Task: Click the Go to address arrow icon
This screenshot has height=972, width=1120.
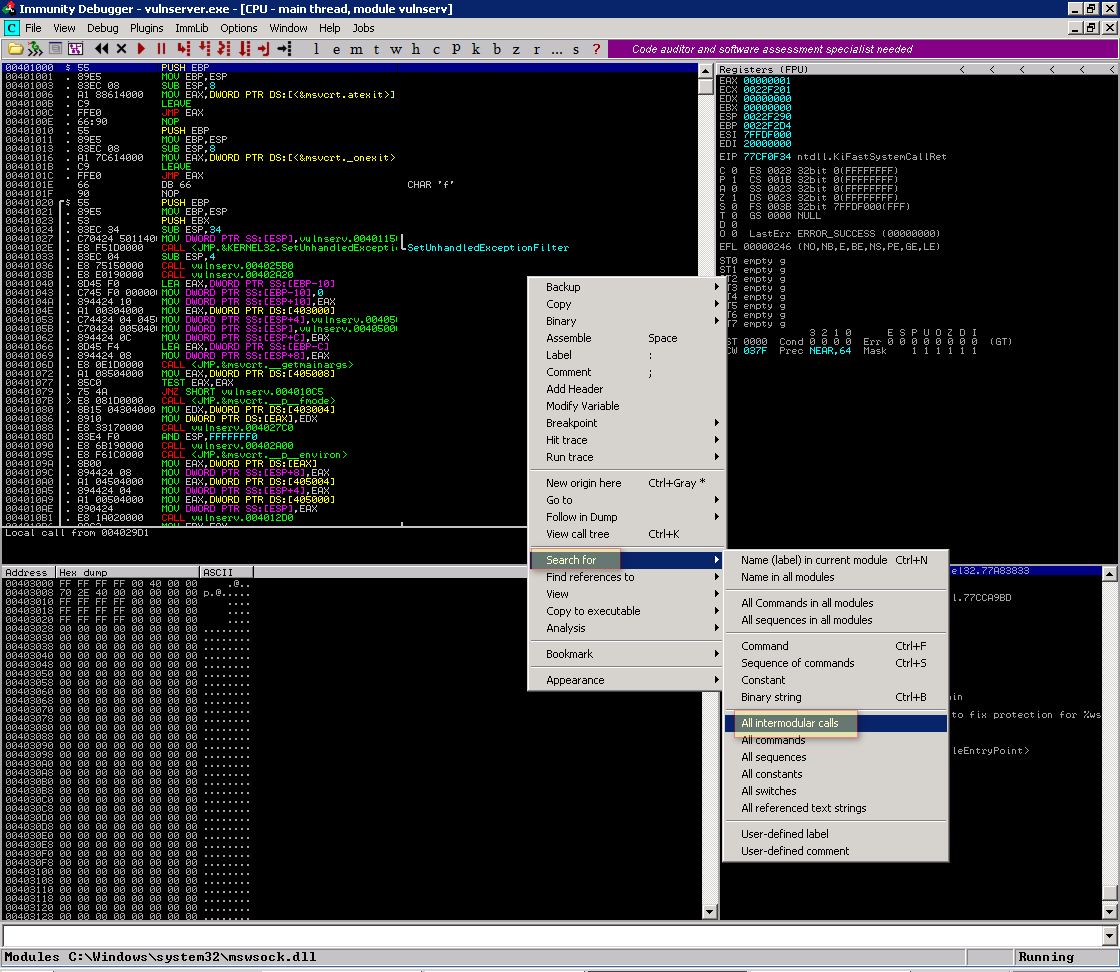Action: point(284,49)
